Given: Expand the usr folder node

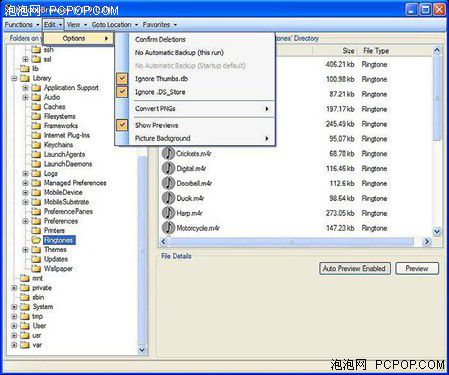Looking at the screenshot, I should (x=14, y=335).
